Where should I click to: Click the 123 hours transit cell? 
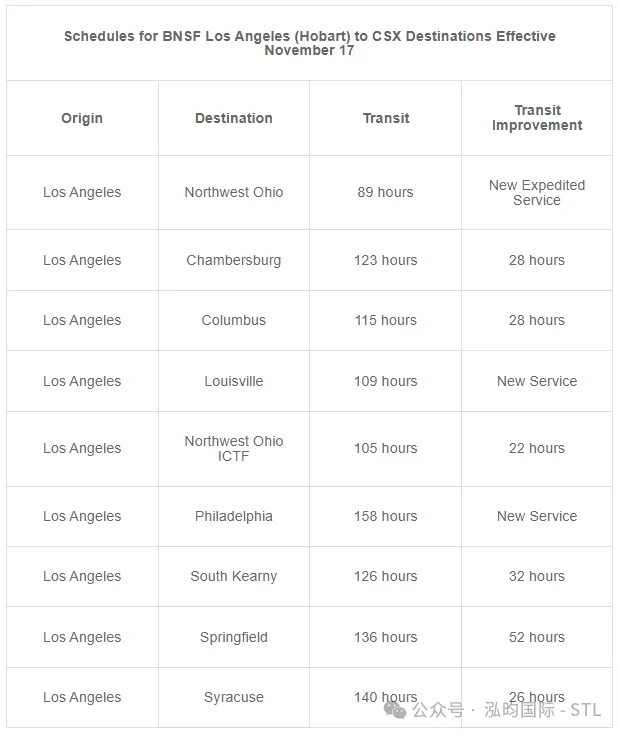pos(386,260)
